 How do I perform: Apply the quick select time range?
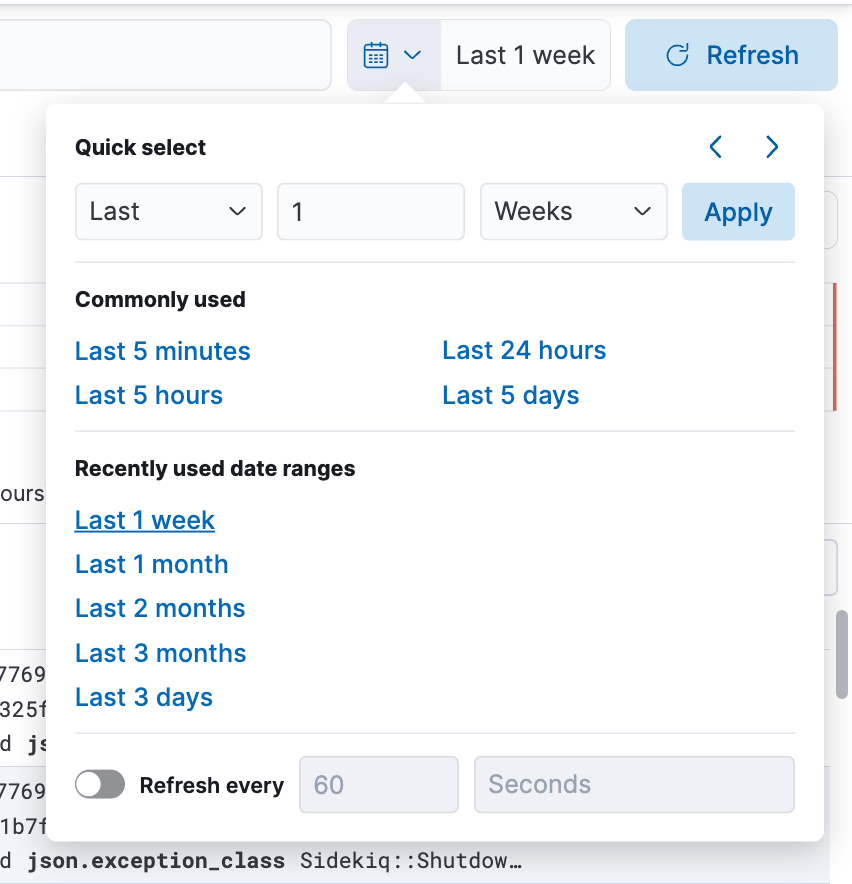coord(738,211)
